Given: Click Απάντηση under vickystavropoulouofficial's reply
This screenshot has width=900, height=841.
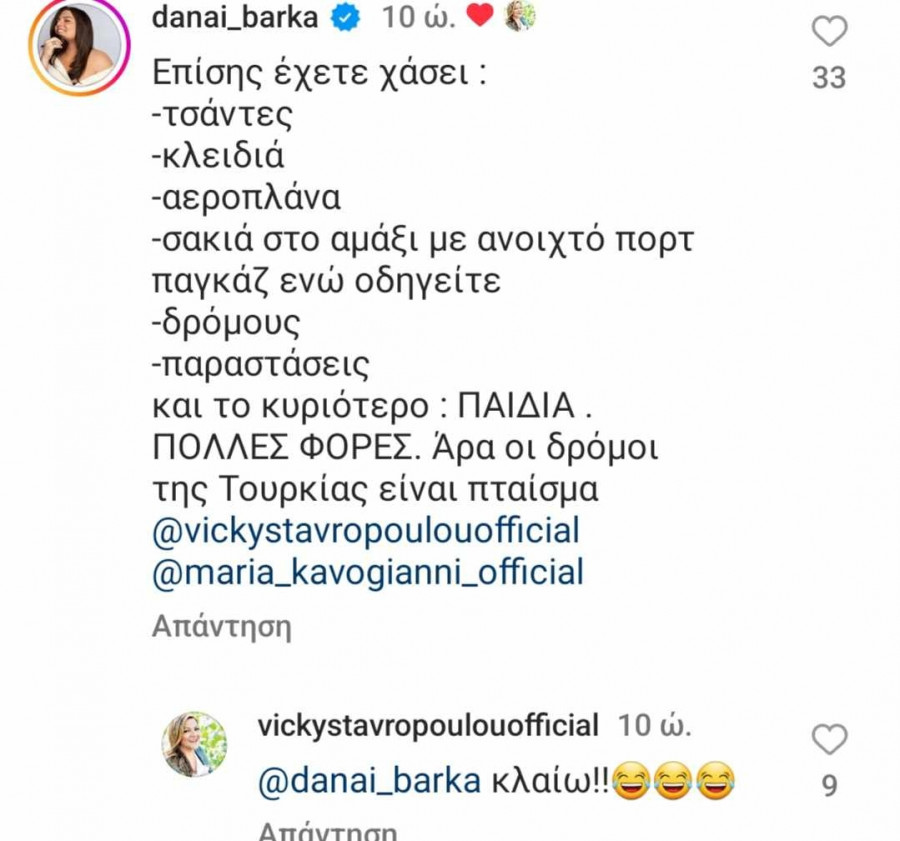Looking at the screenshot, I should [328, 832].
